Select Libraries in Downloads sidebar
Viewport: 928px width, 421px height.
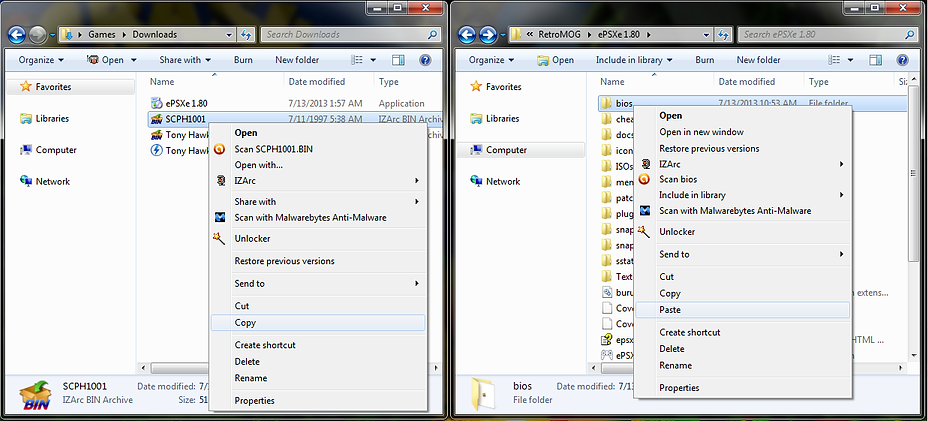click(52, 118)
